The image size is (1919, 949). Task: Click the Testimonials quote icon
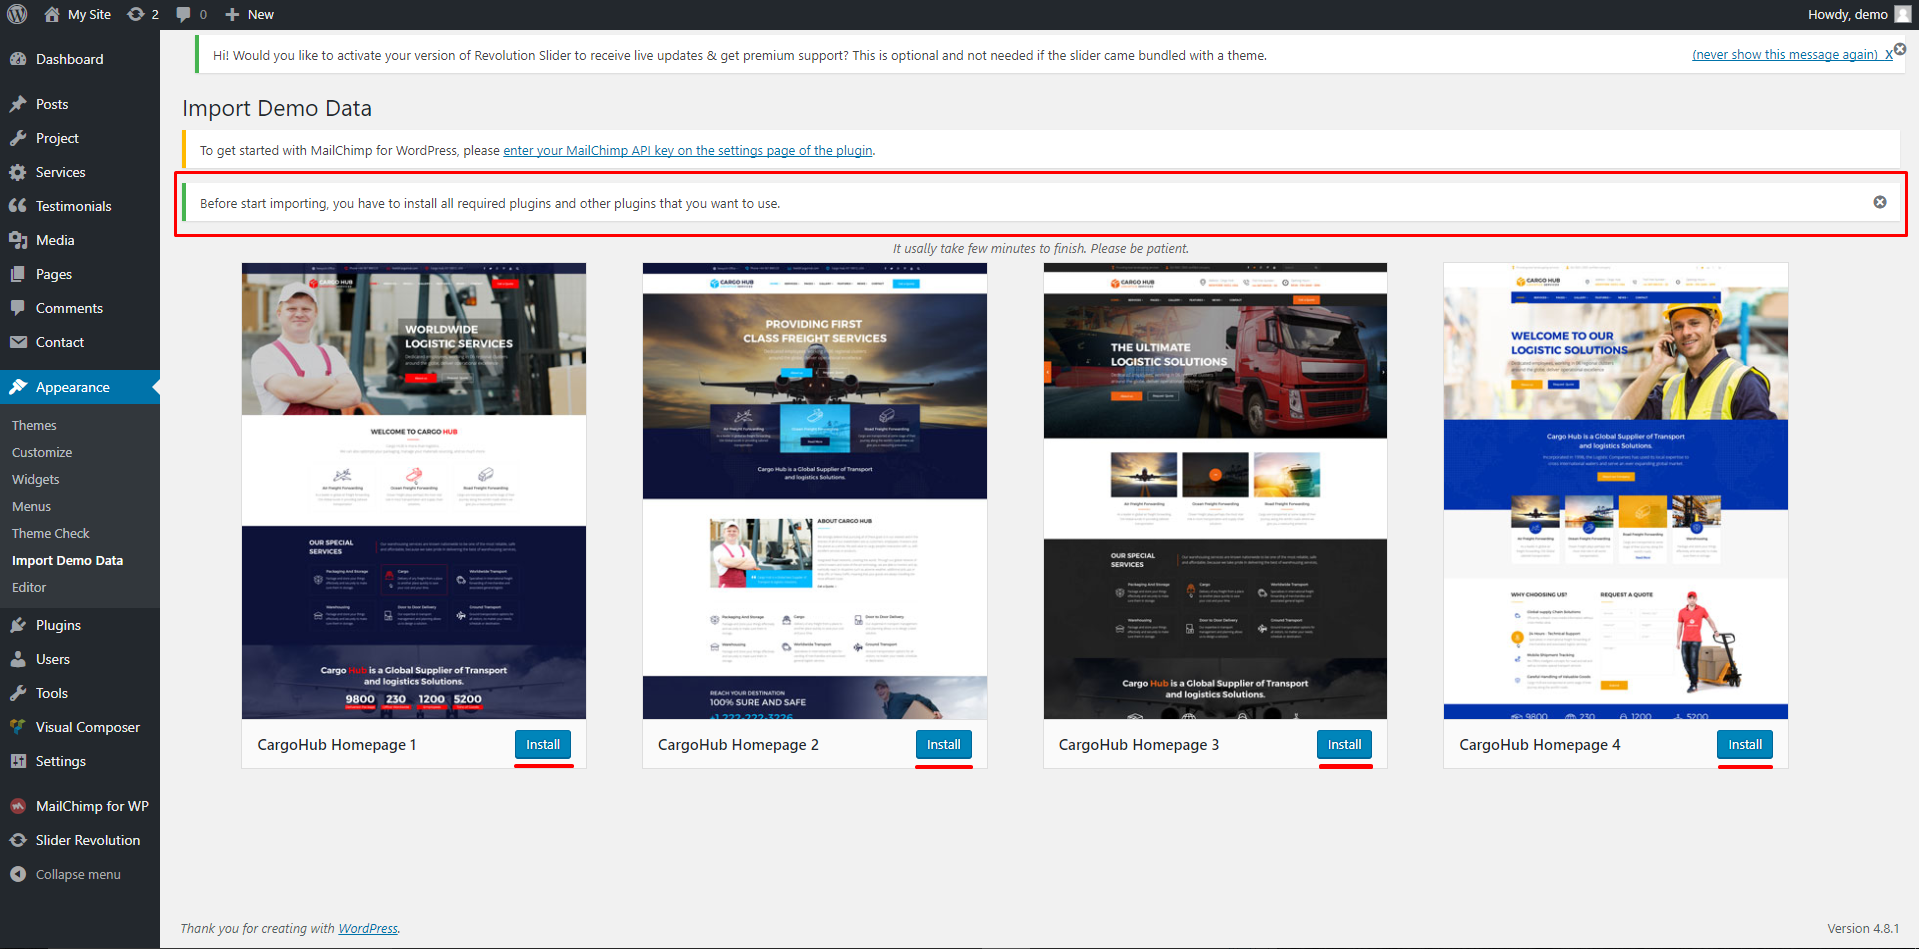18,206
